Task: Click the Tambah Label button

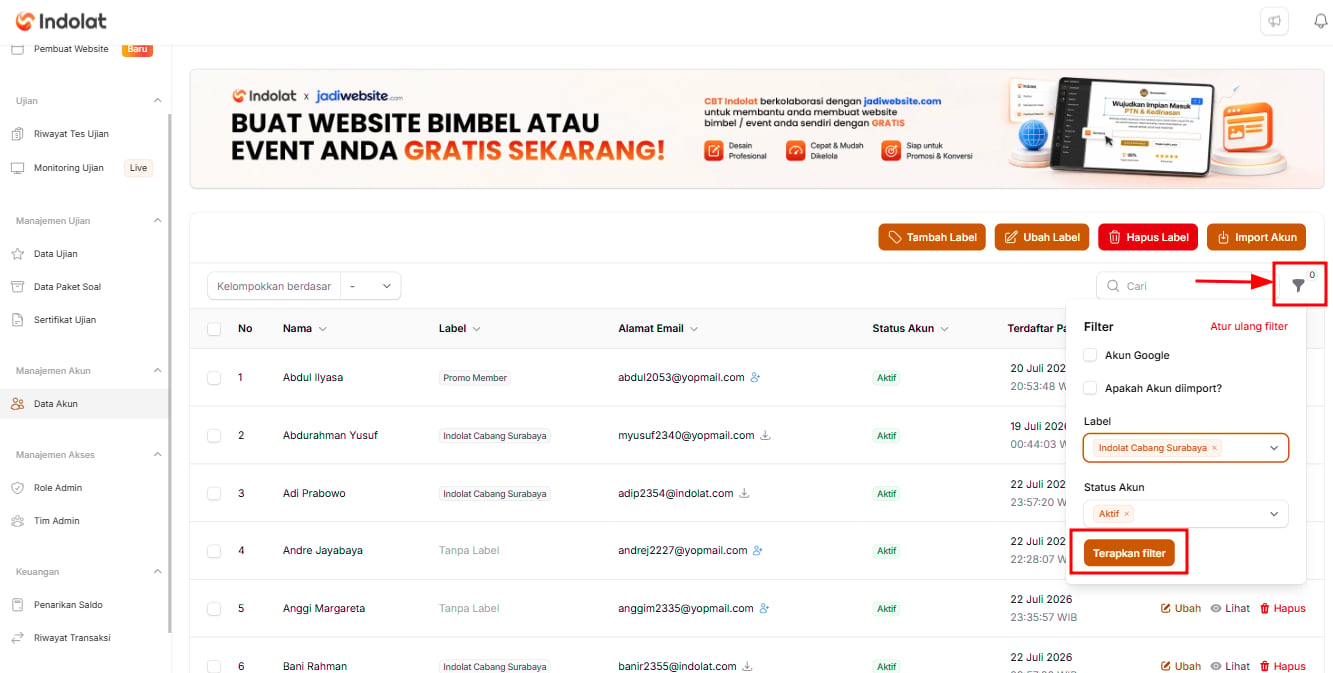Action: coord(932,237)
